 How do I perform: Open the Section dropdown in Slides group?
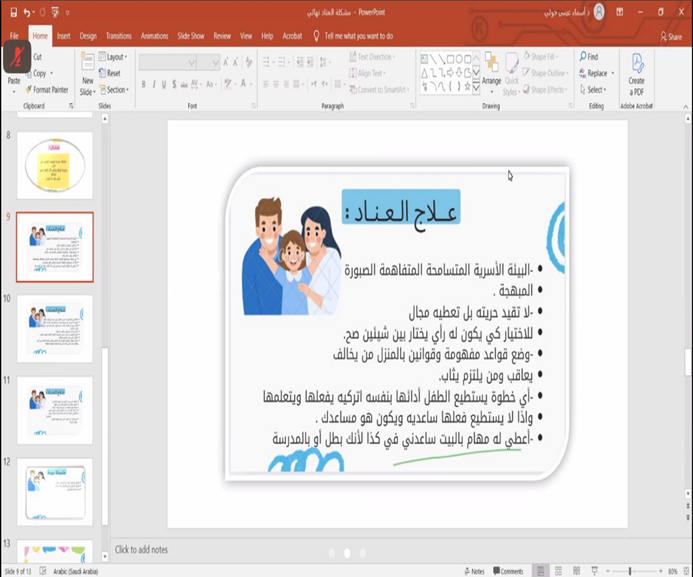point(116,89)
